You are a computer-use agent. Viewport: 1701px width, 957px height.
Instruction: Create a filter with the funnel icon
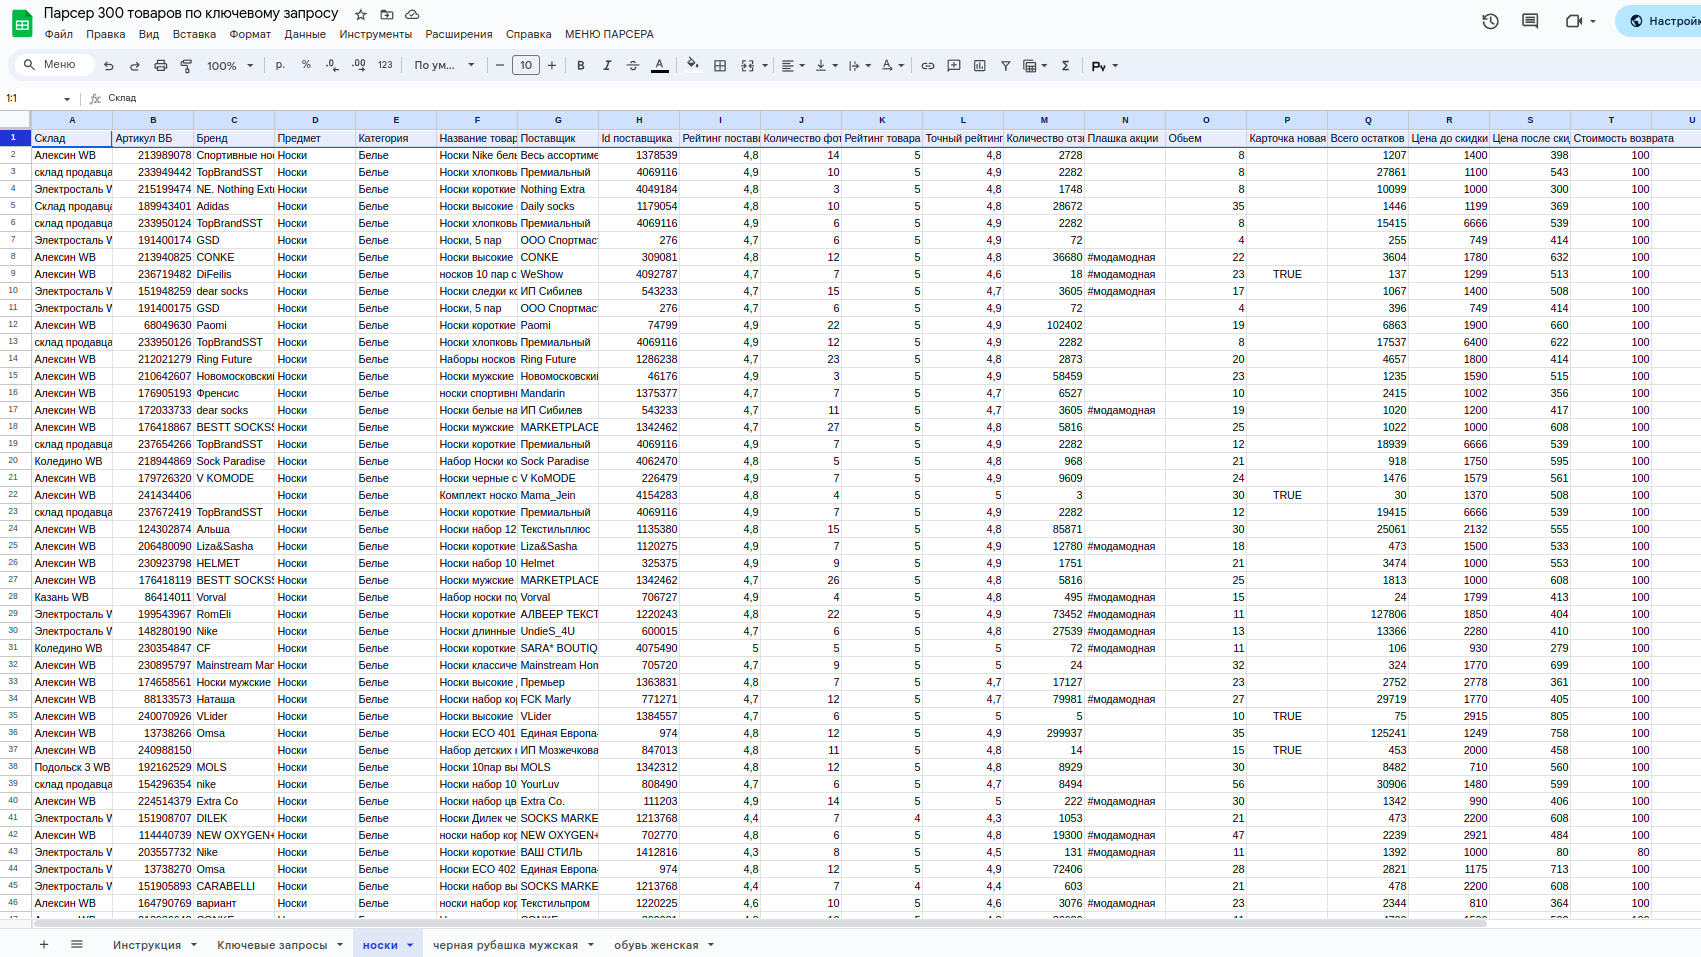tap(1006, 66)
